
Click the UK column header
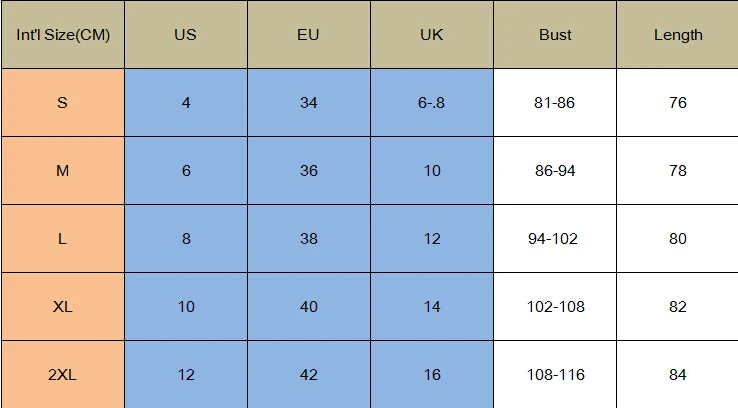[x=432, y=34]
